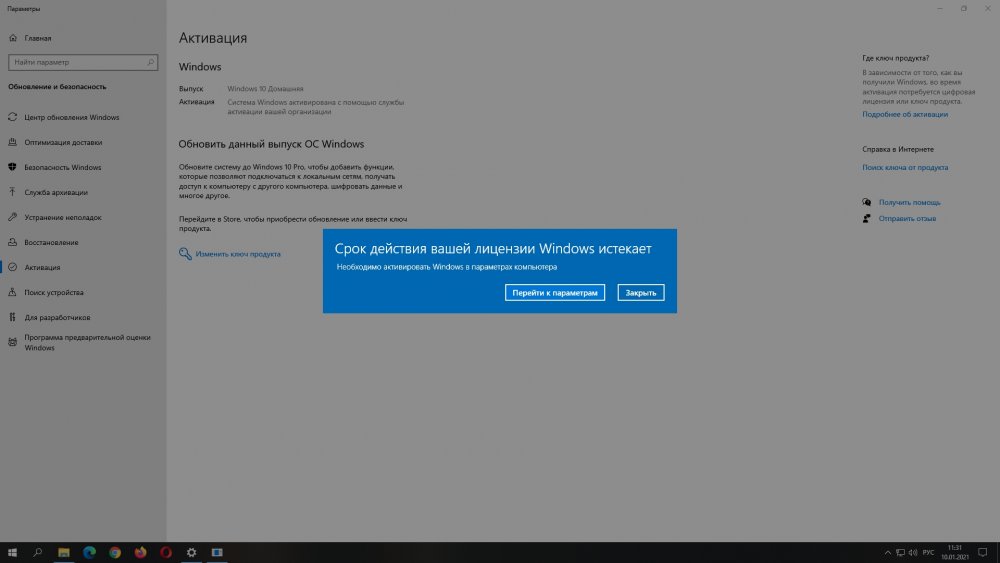Open 'Для разработчиков' settings page
This screenshot has width=1000, height=563.
[57, 317]
